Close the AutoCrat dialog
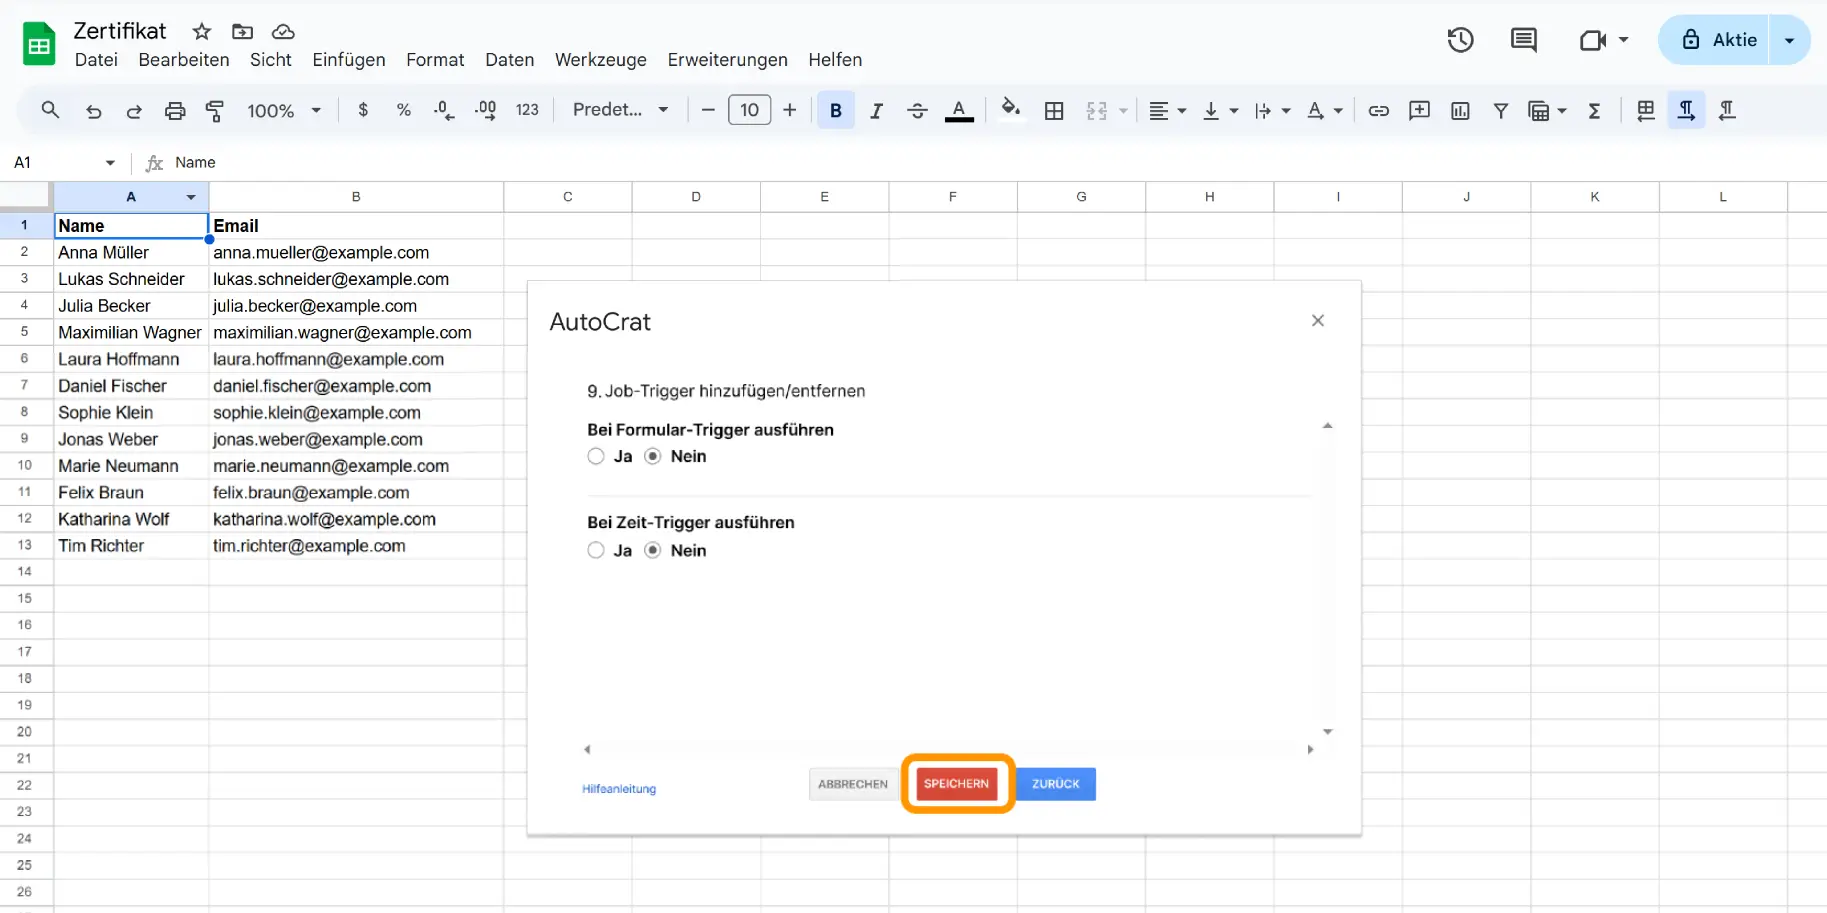Image resolution: width=1827 pixels, height=913 pixels. pyautogui.click(x=1318, y=321)
